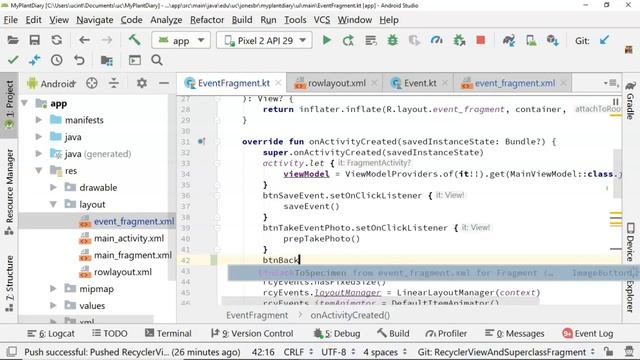This screenshot has height=360, width=640.
Task: Open the VCS menu
Action: click(x=322, y=20)
